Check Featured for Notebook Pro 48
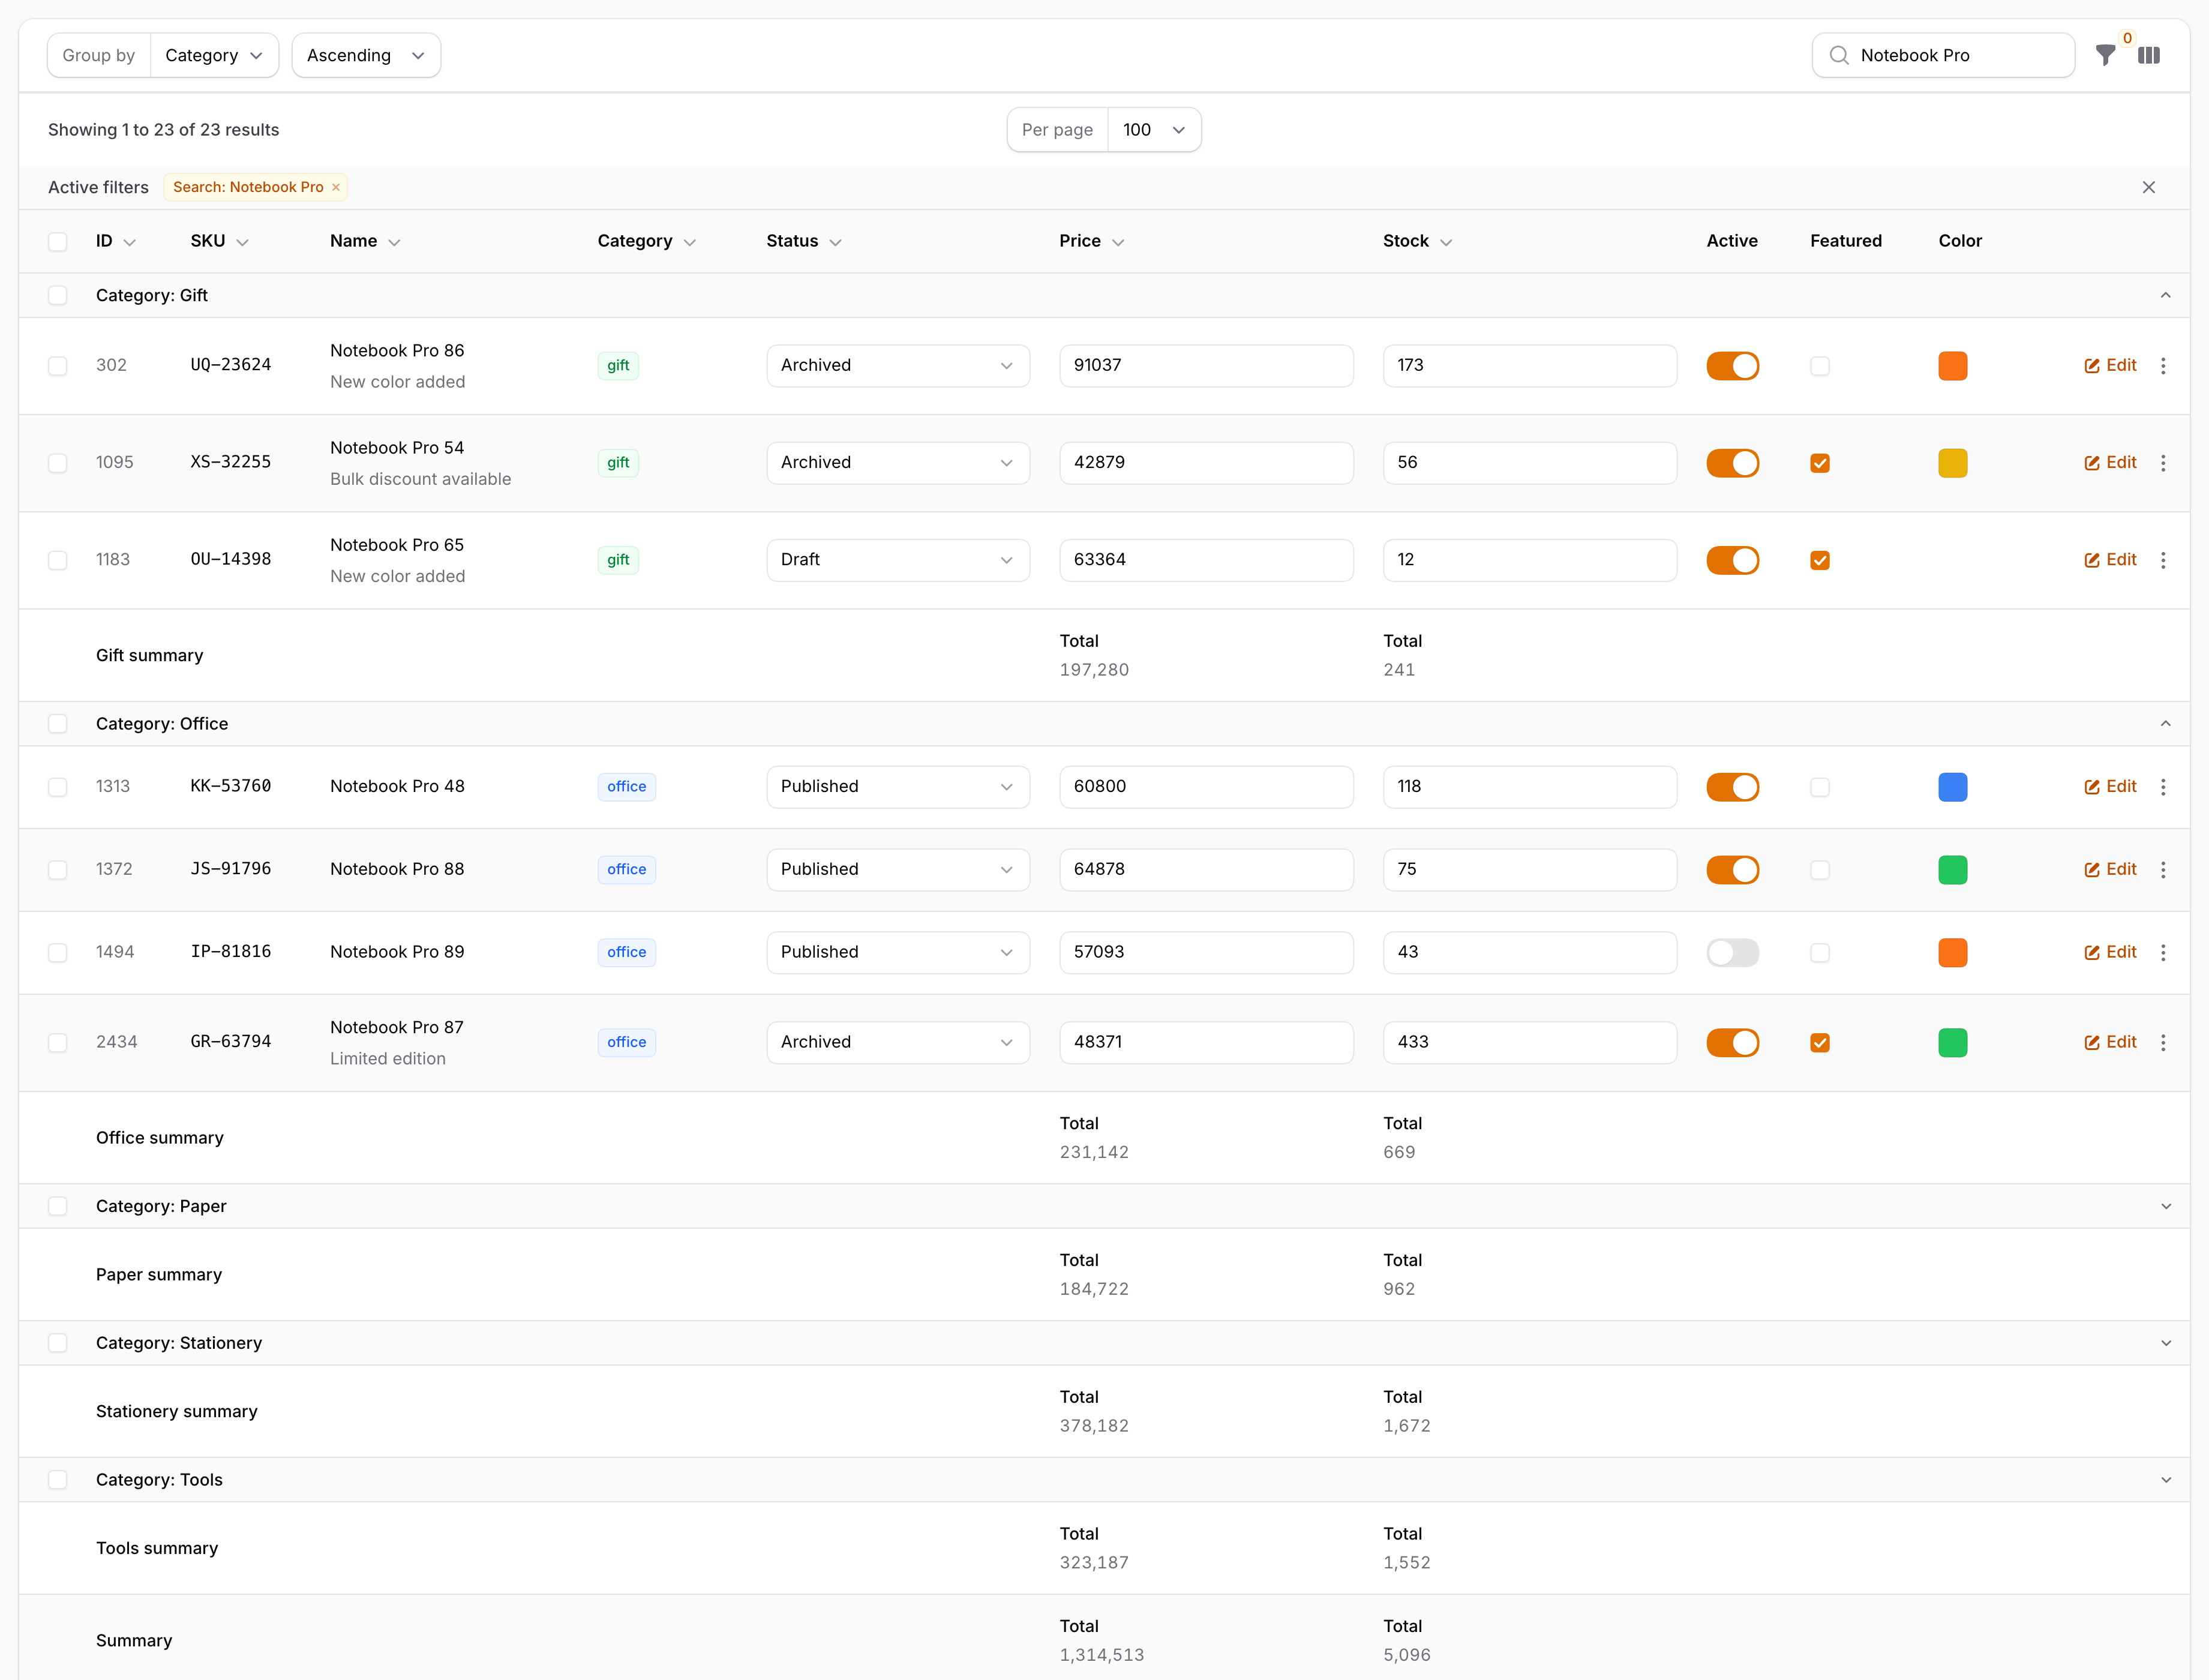Screen dimensions: 2209x1680 [1819, 787]
